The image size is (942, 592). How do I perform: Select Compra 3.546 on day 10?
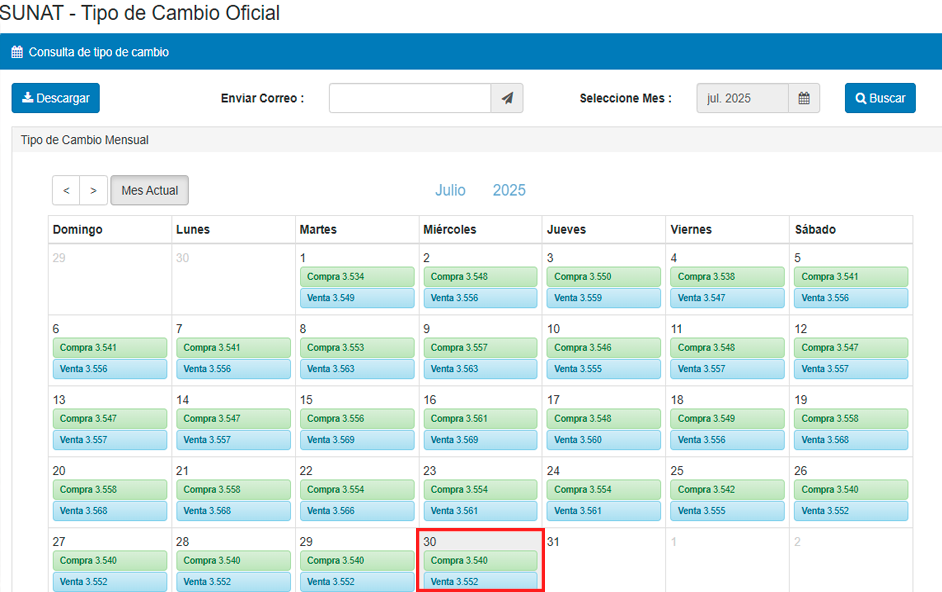[x=604, y=347]
